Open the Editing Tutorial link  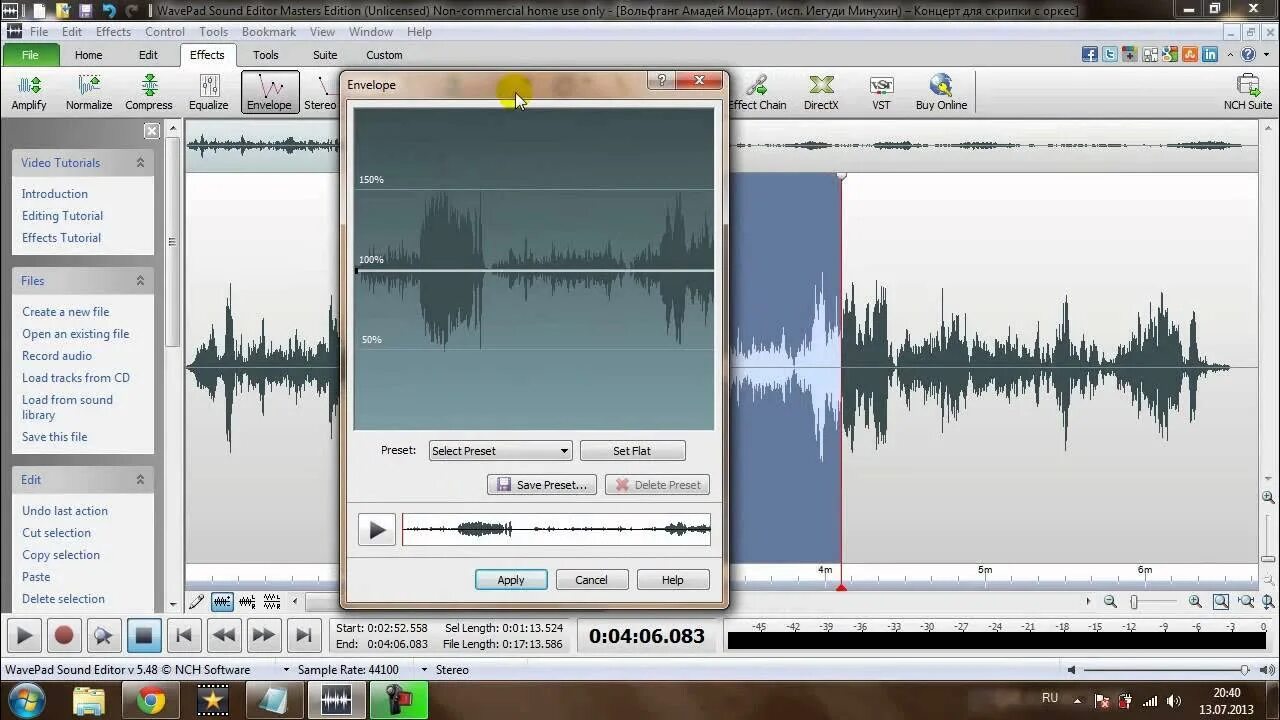(x=62, y=216)
